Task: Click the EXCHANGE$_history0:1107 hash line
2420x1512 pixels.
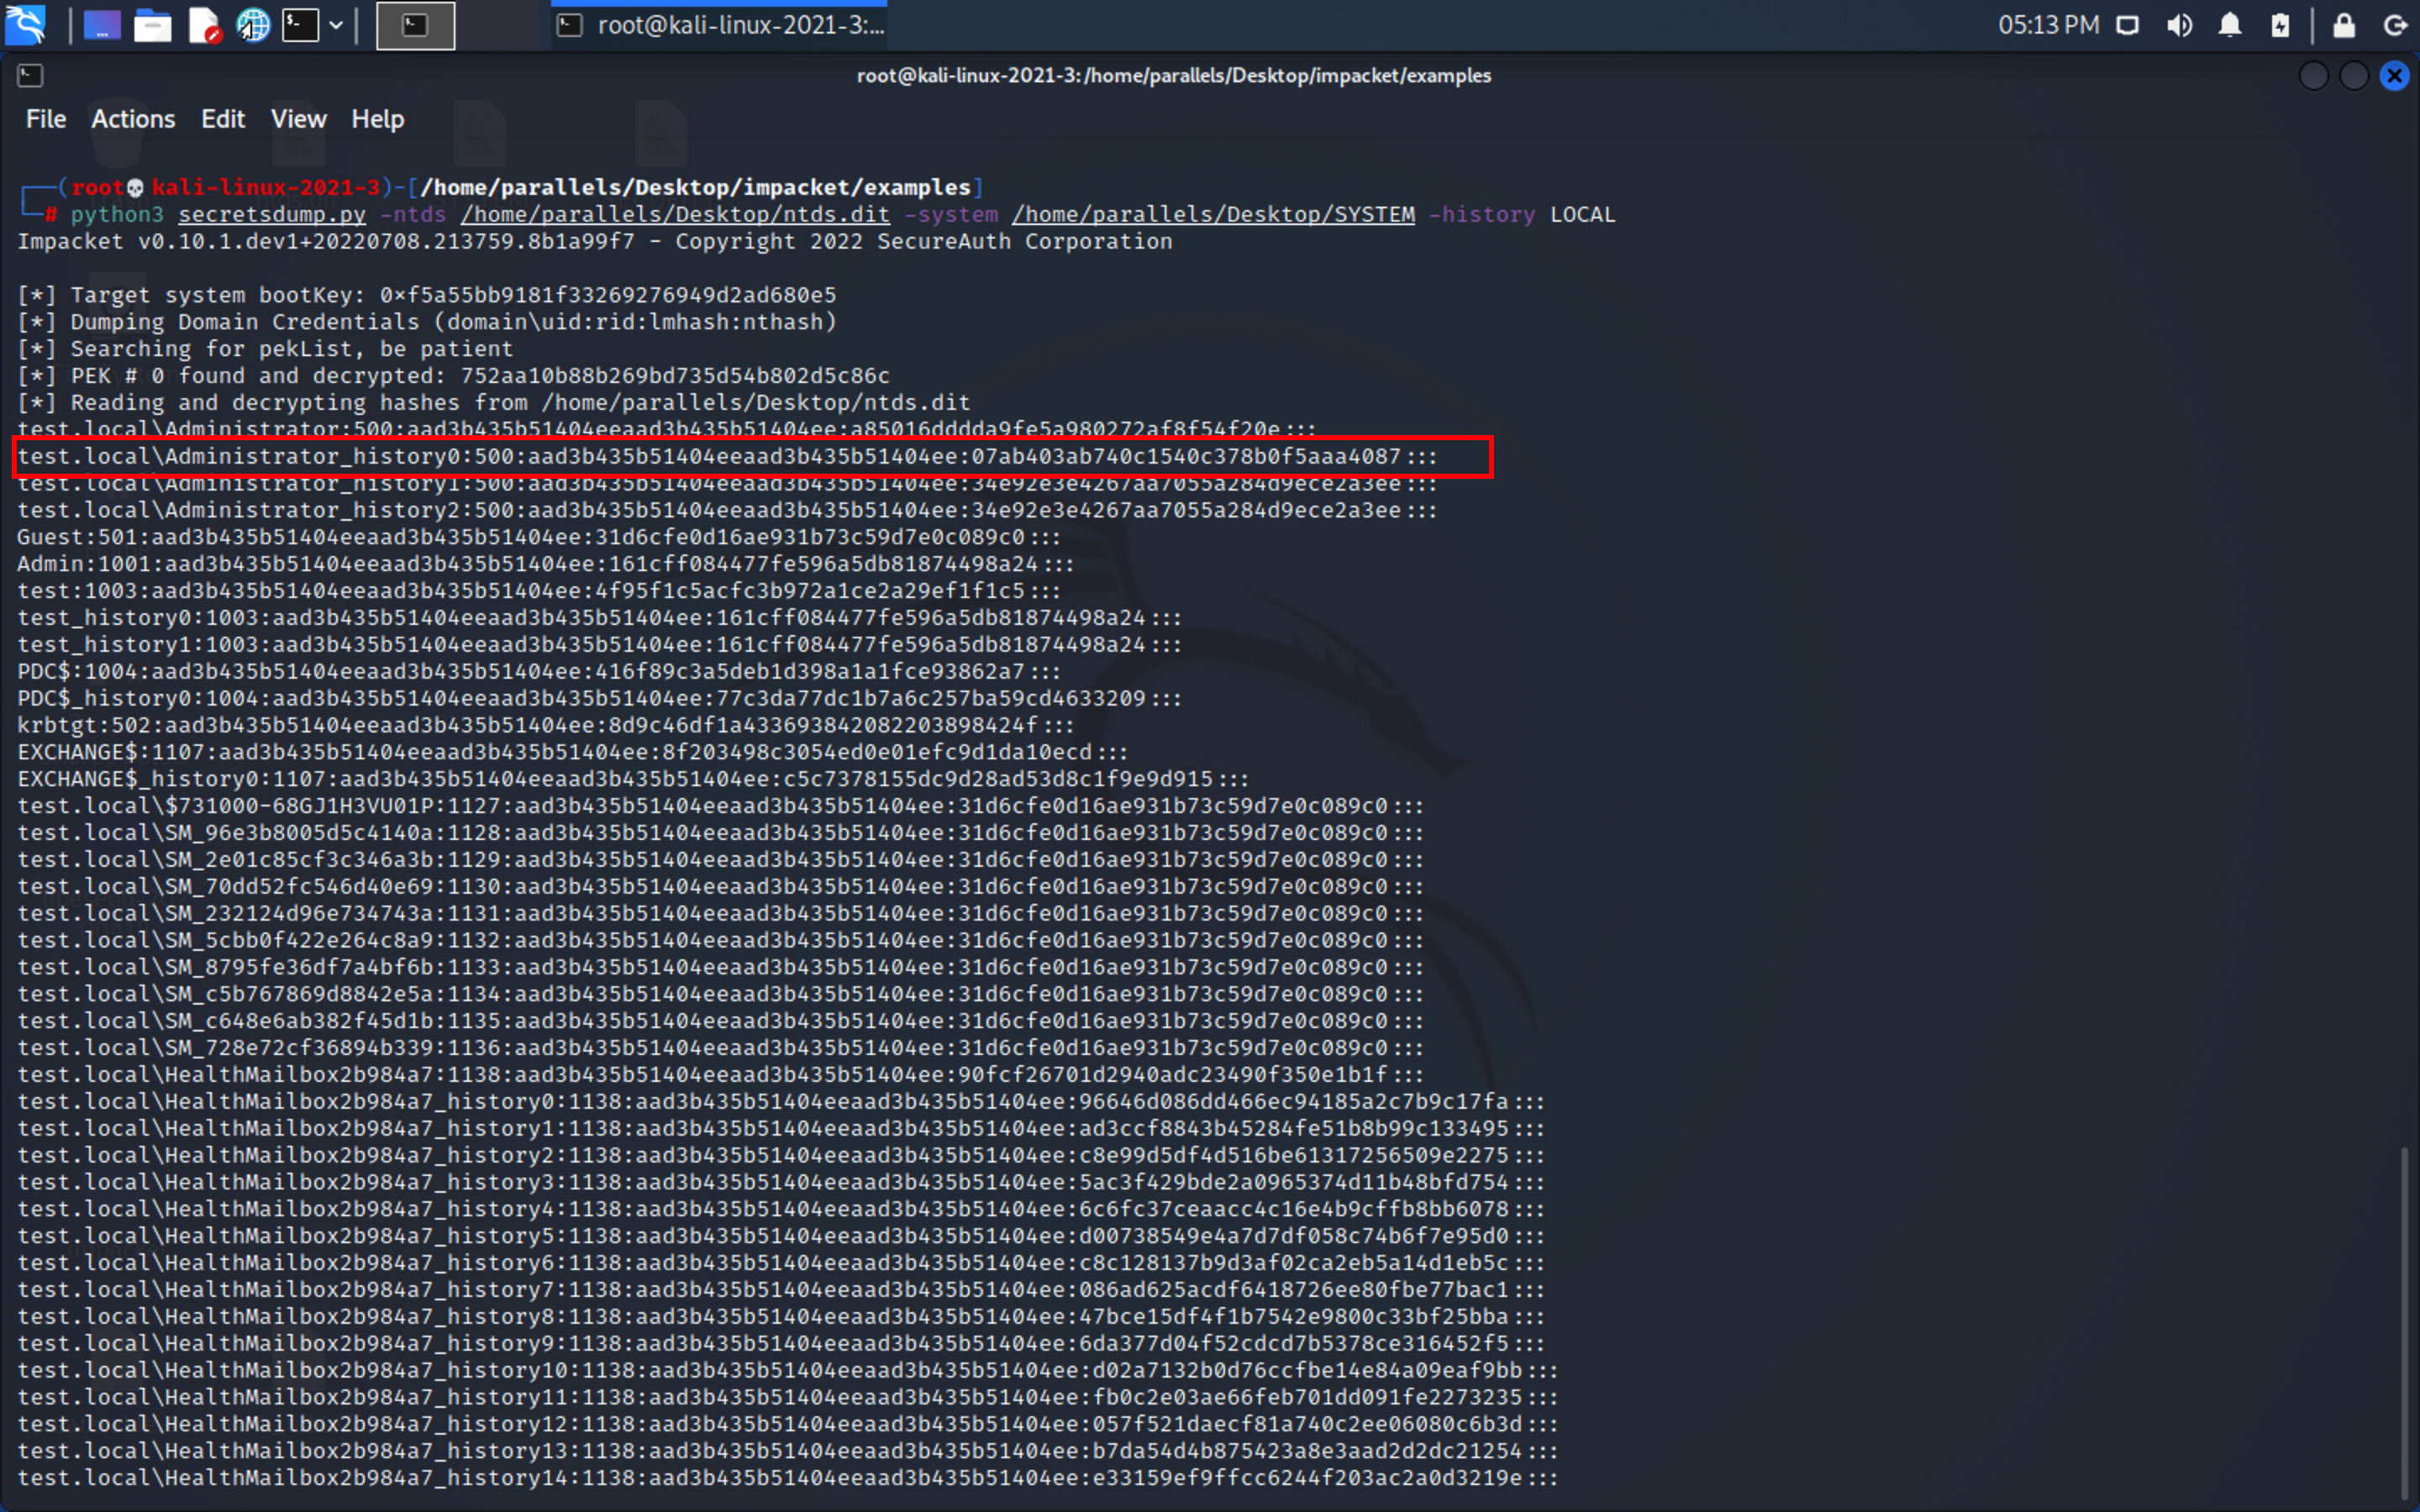Action: (633, 779)
